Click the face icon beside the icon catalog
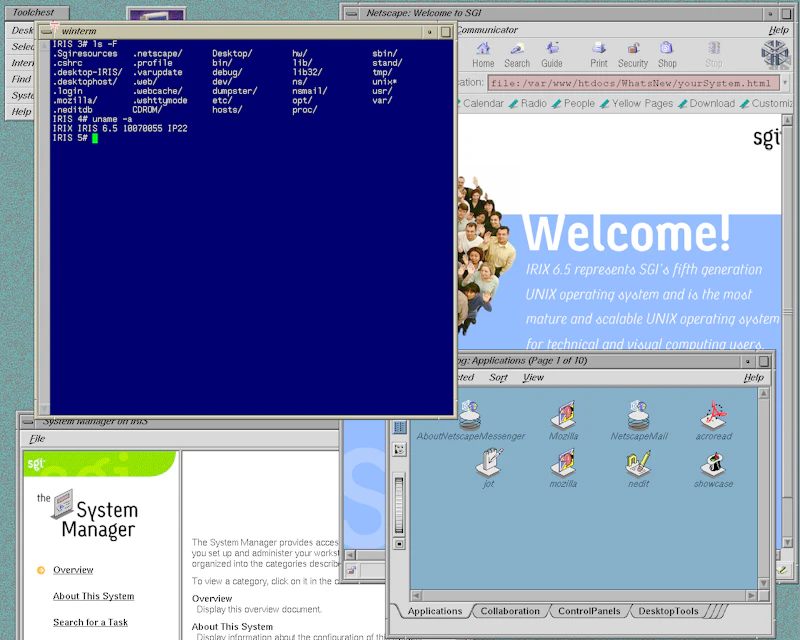 point(399,449)
